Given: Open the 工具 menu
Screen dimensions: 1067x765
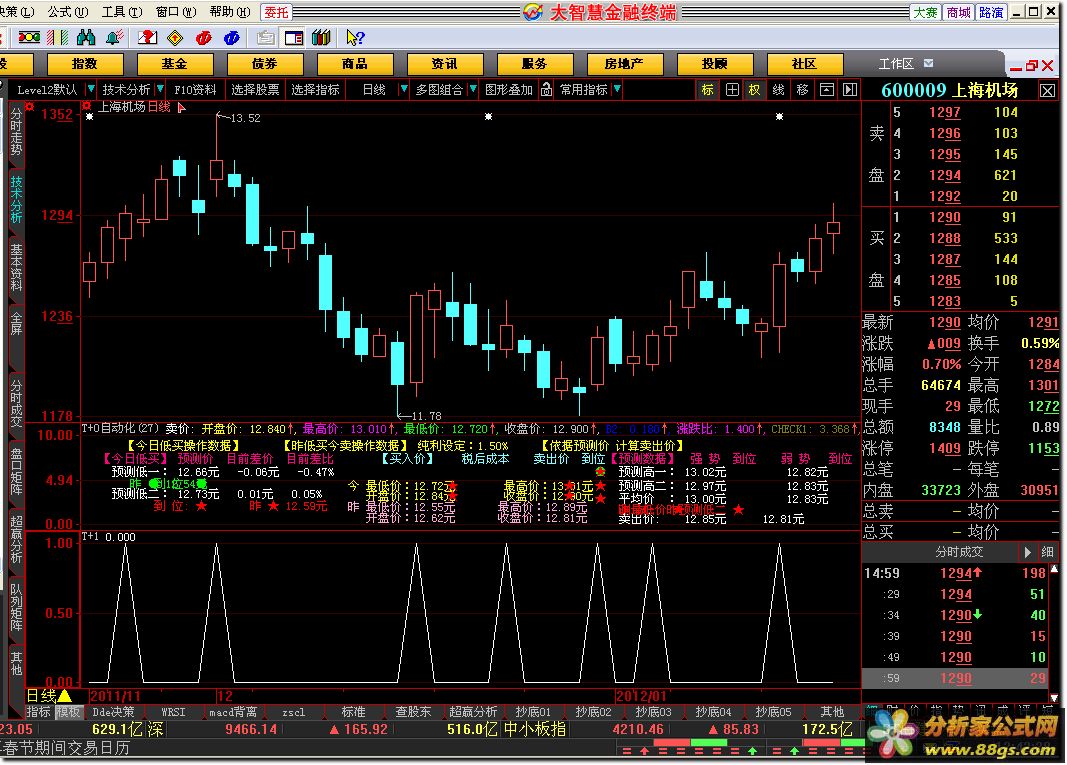Looking at the screenshot, I should point(122,12).
